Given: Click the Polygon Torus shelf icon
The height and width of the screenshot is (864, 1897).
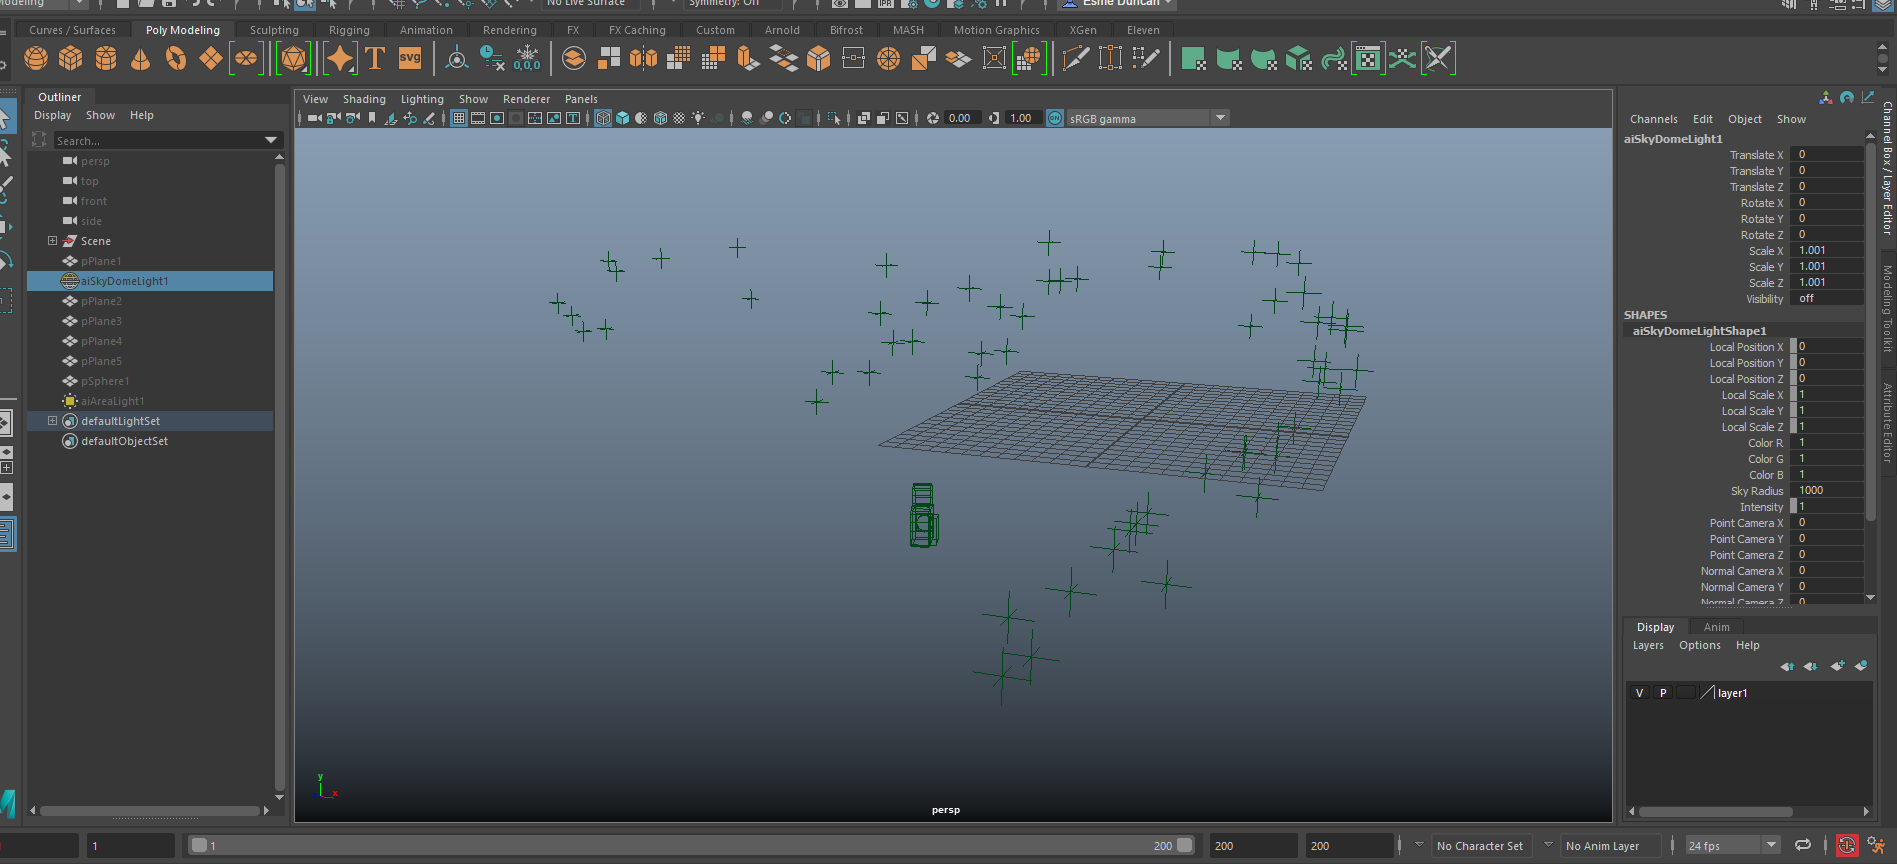Looking at the screenshot, I should tap(176, 59).
